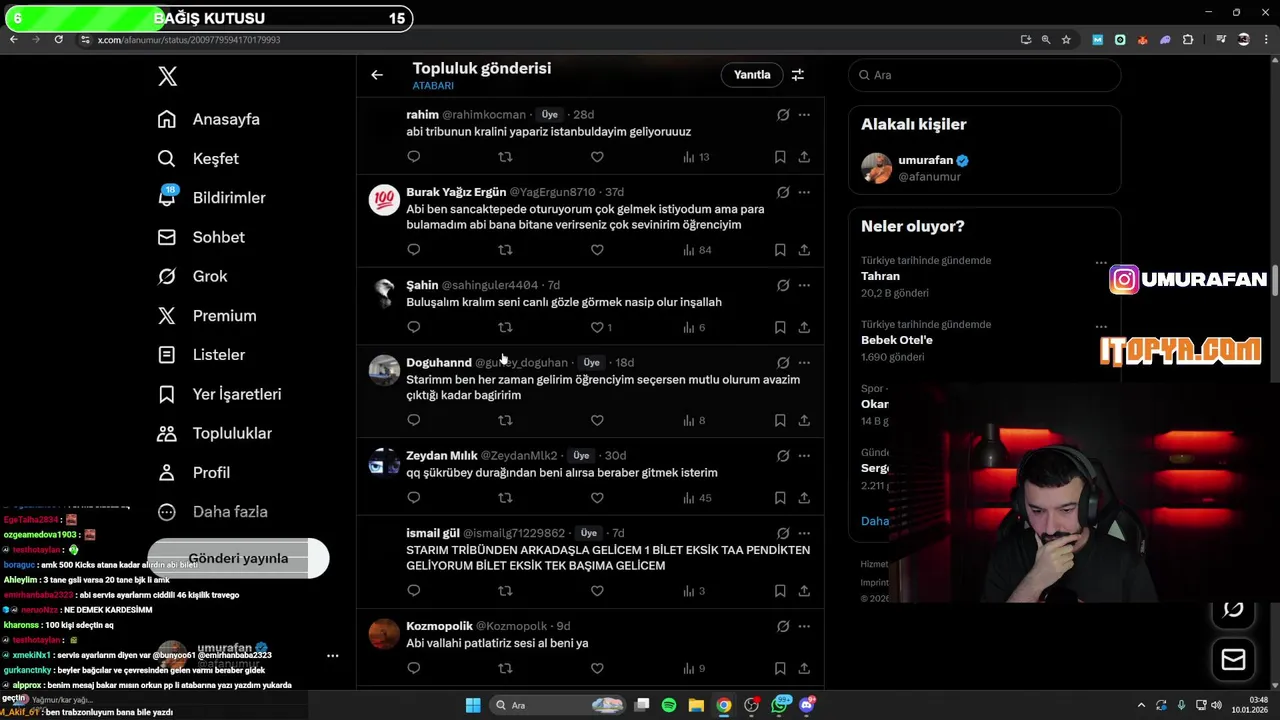This screenshot has height=720, width=1280.
Task: Open Bebek Otel'e trending topic
Action: tap(897, 340)
